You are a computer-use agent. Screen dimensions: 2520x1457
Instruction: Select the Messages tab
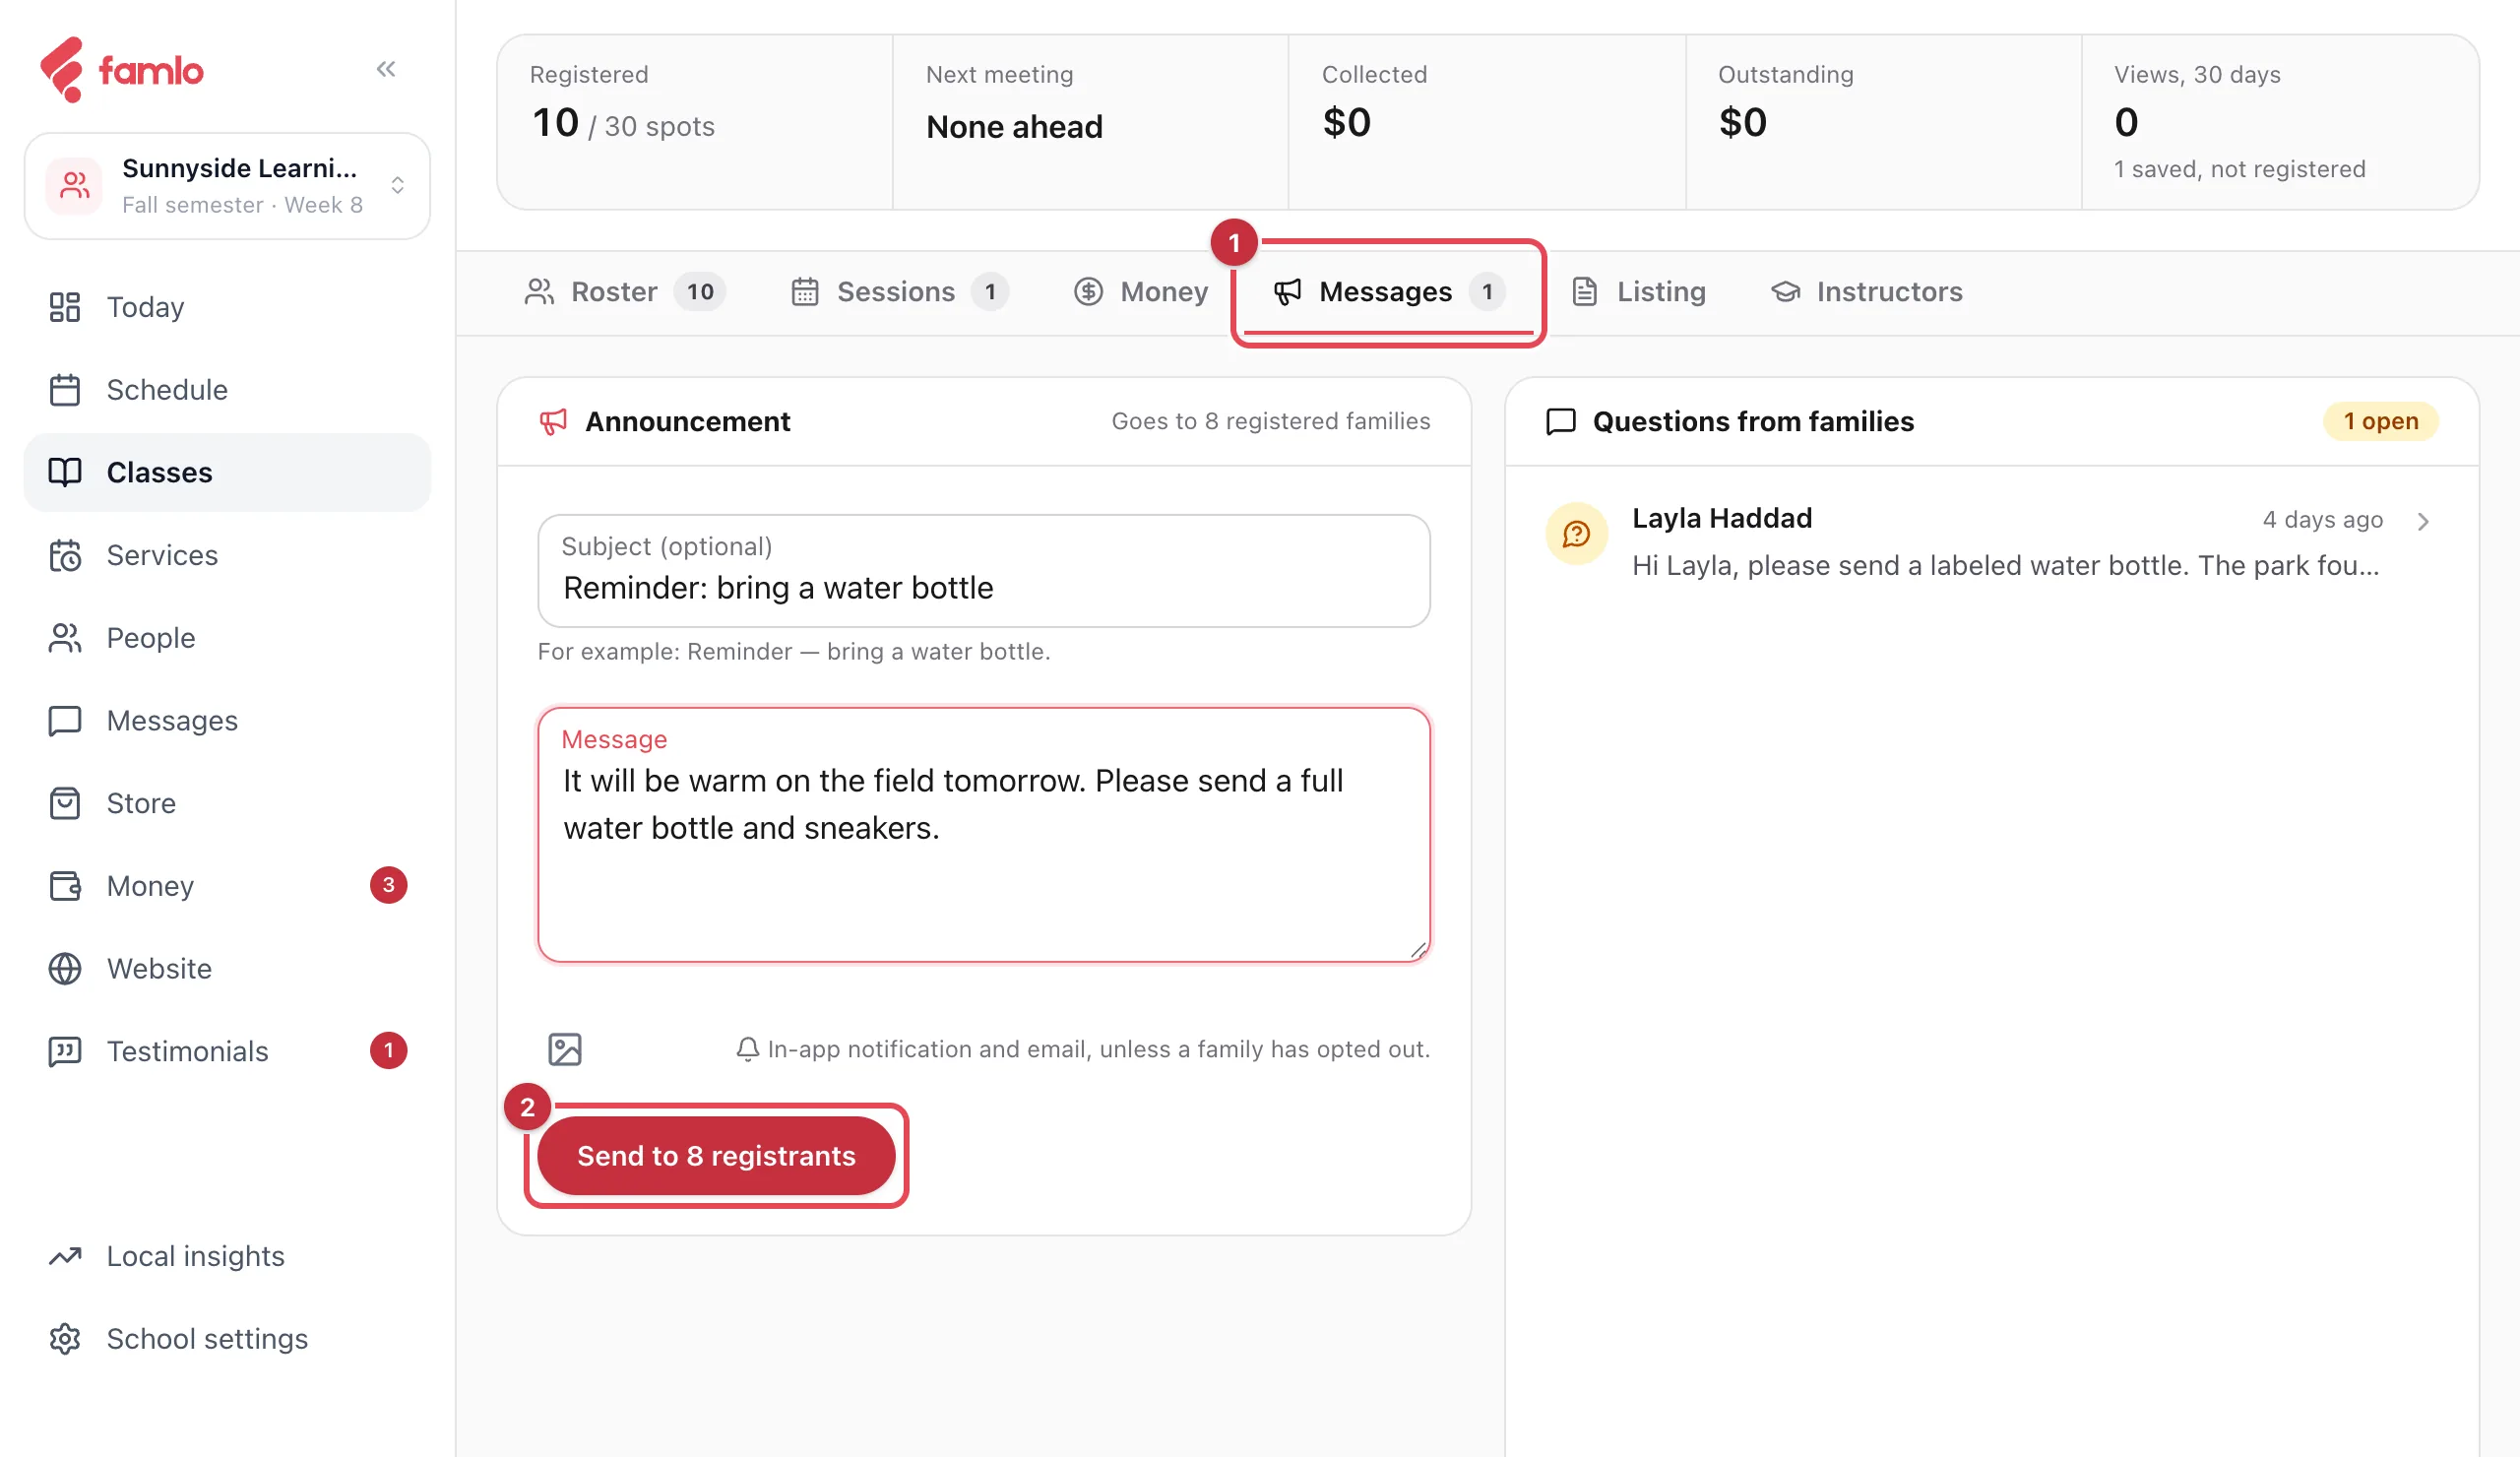(x=1388, y=292)
